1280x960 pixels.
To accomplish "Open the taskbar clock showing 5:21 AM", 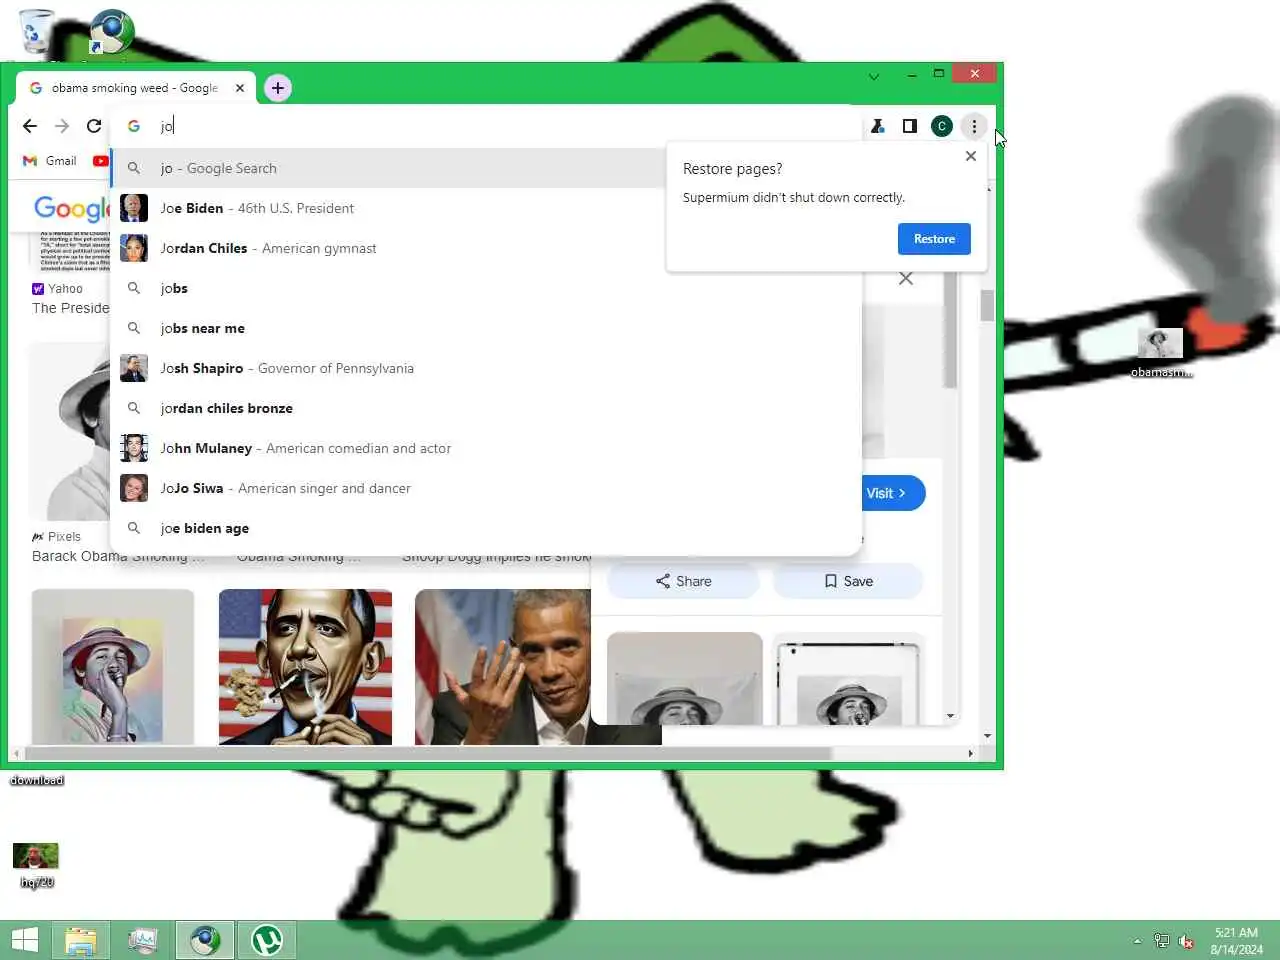I will (x=1236, y=941).
